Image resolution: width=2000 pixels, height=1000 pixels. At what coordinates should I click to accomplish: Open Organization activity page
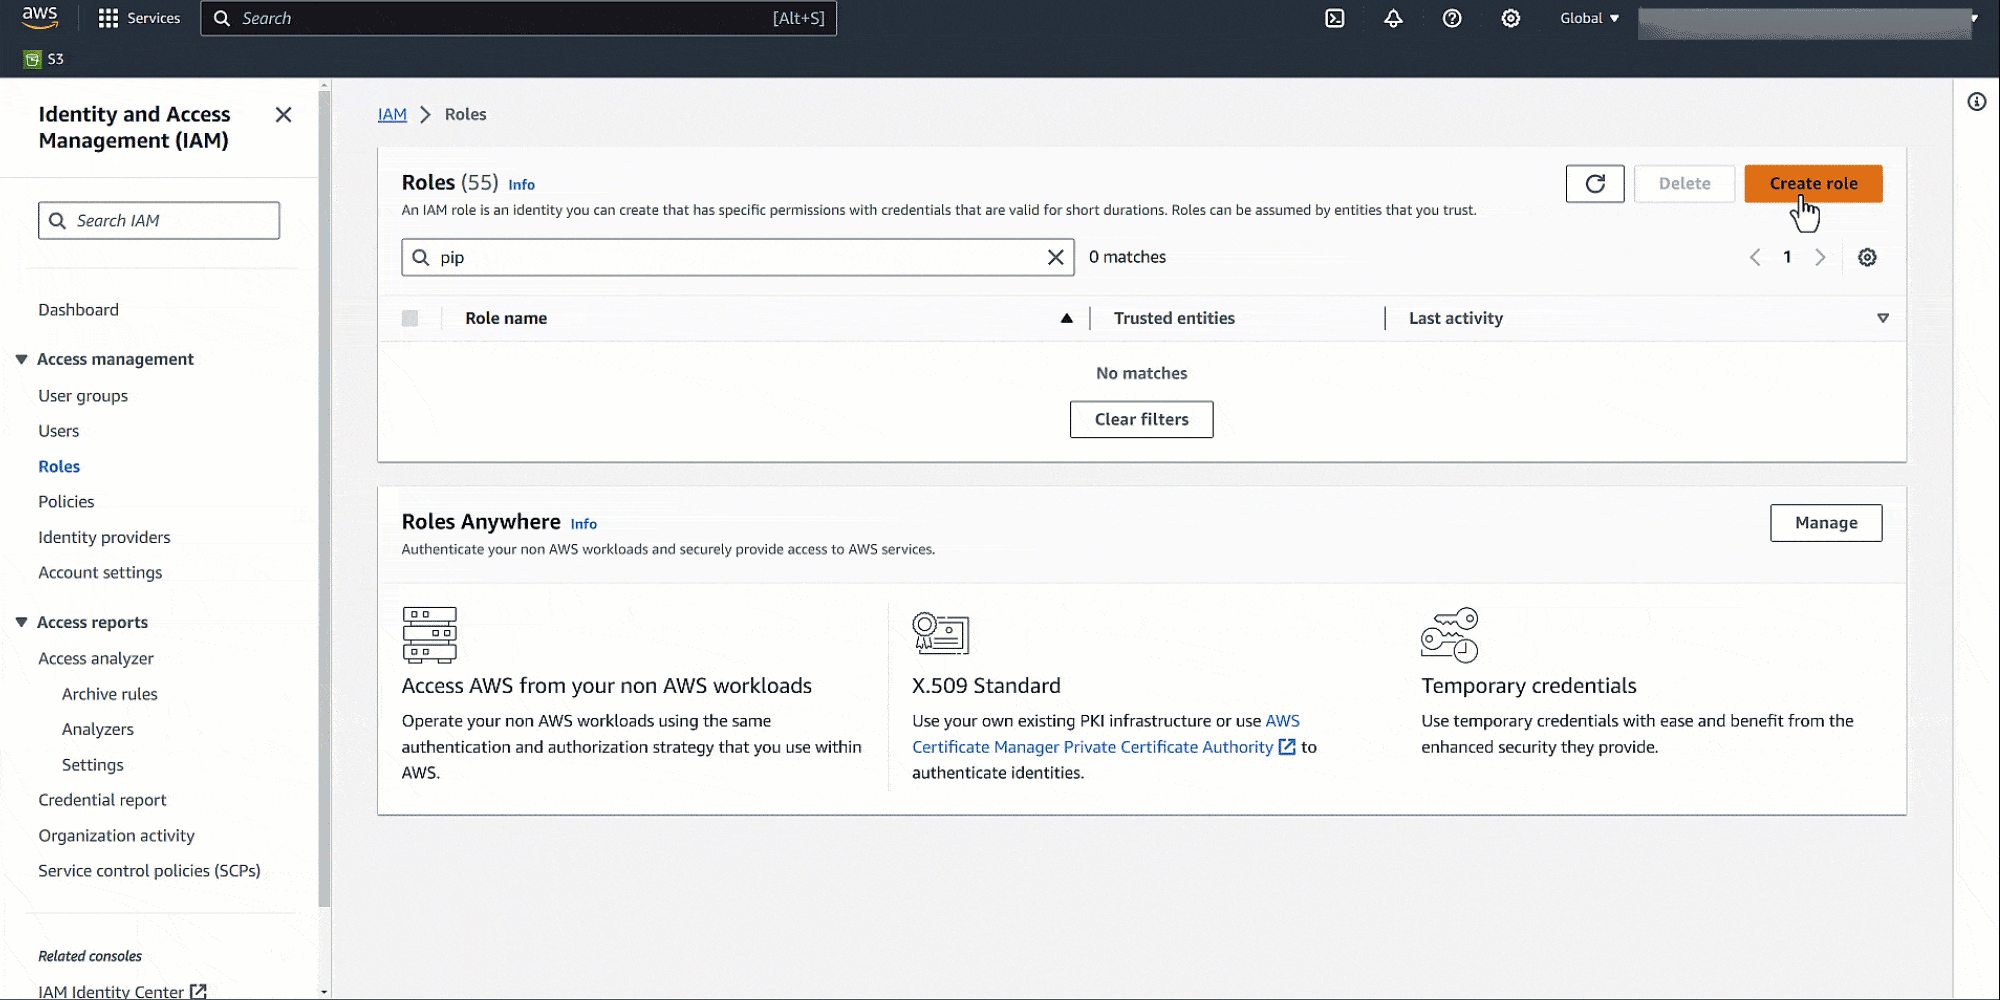116,836
